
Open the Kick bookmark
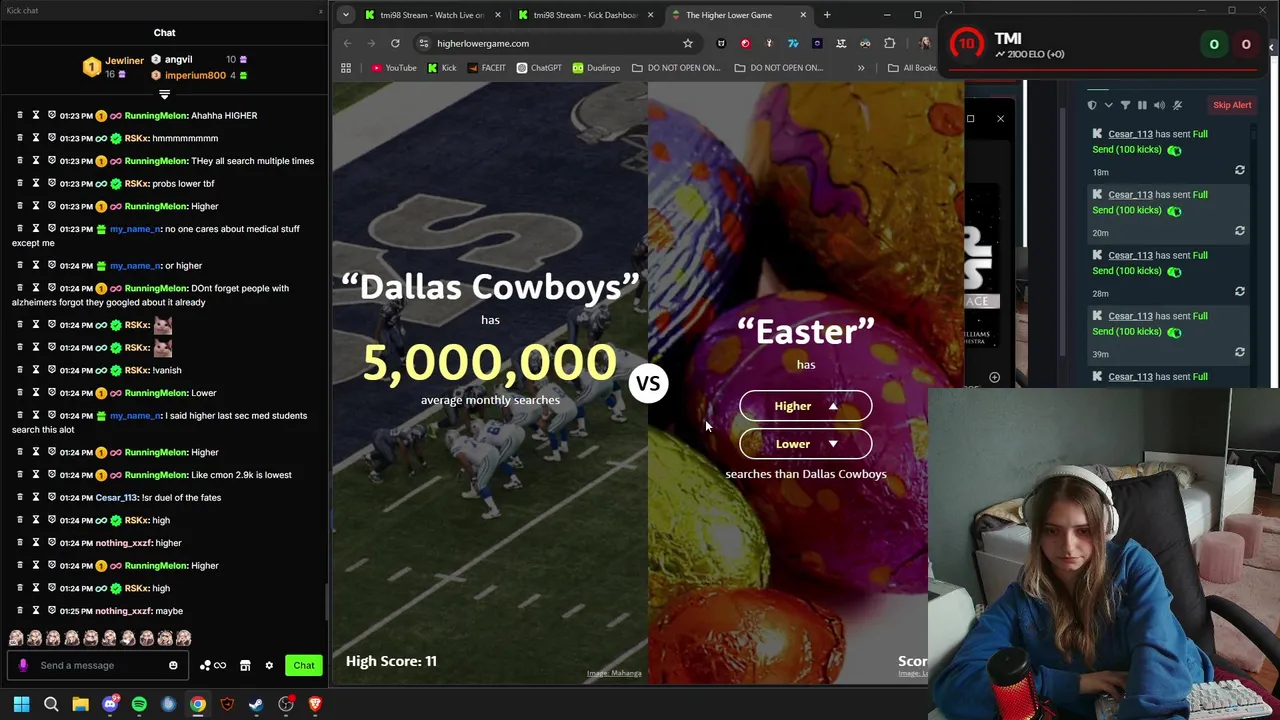click(x=442, y=68)
